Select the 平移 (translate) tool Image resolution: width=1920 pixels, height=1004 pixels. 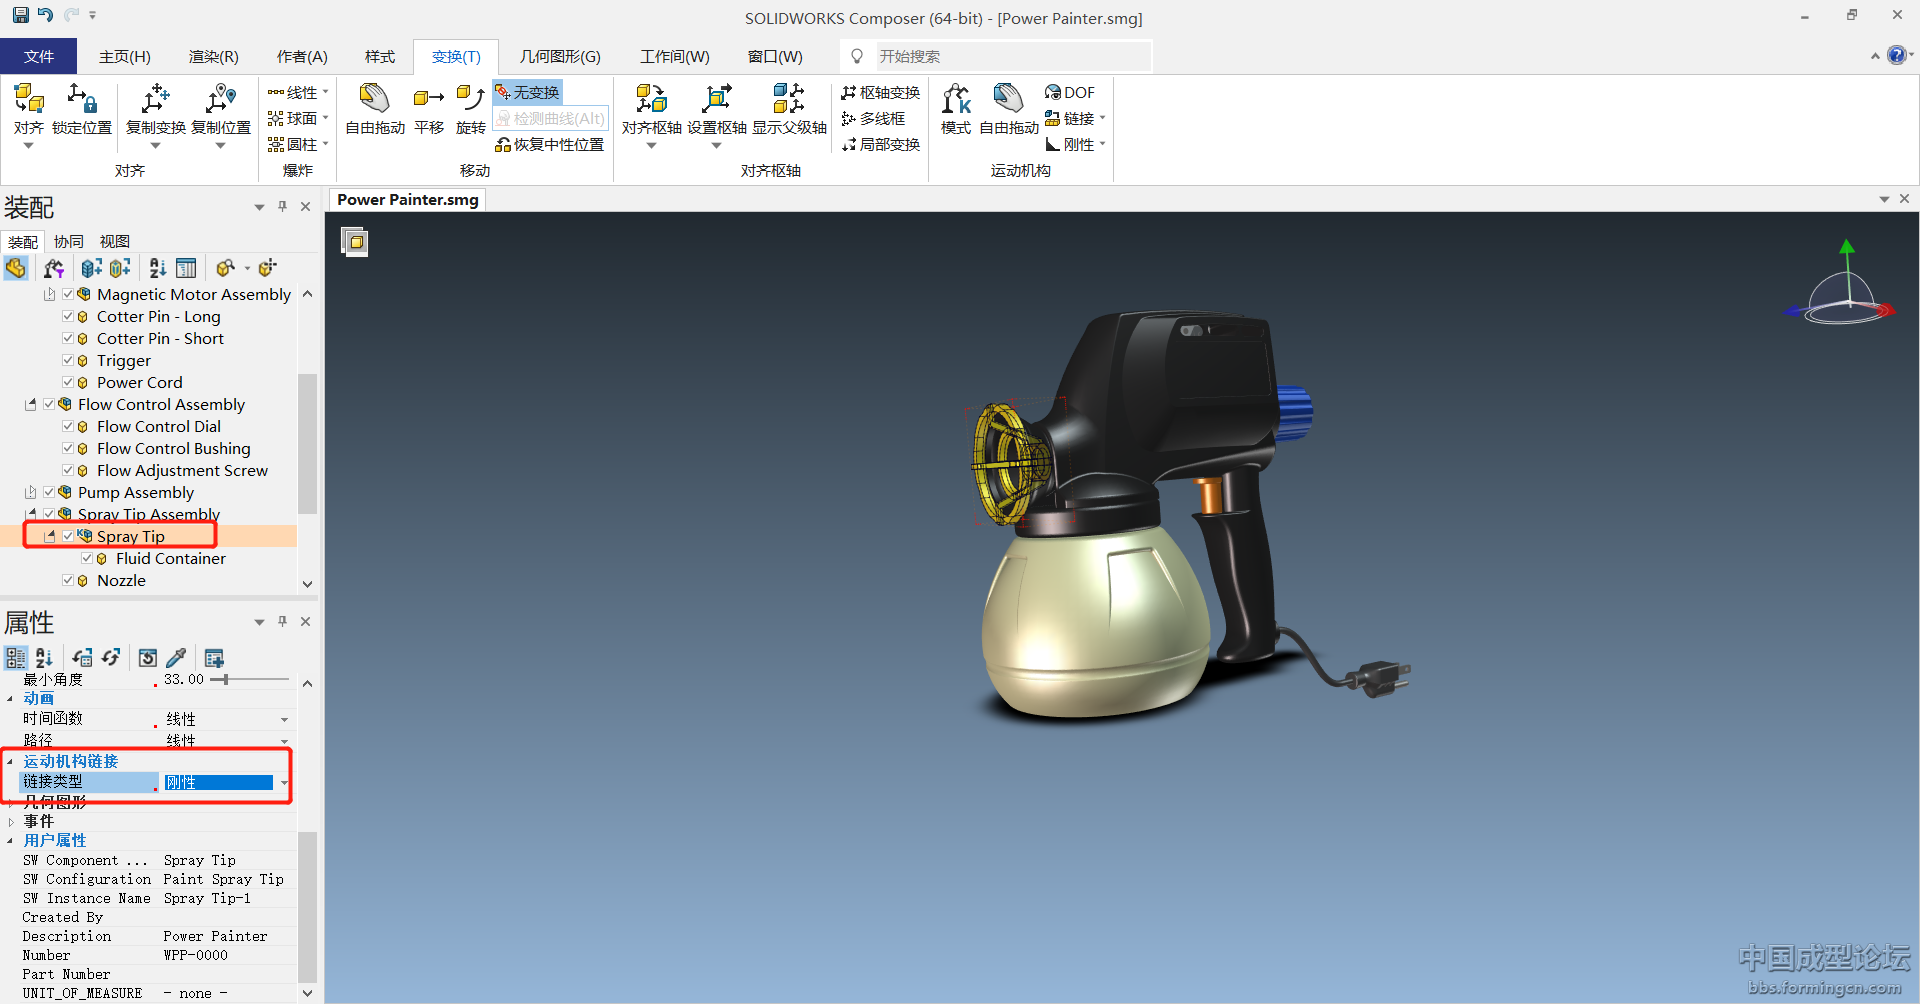429,108
